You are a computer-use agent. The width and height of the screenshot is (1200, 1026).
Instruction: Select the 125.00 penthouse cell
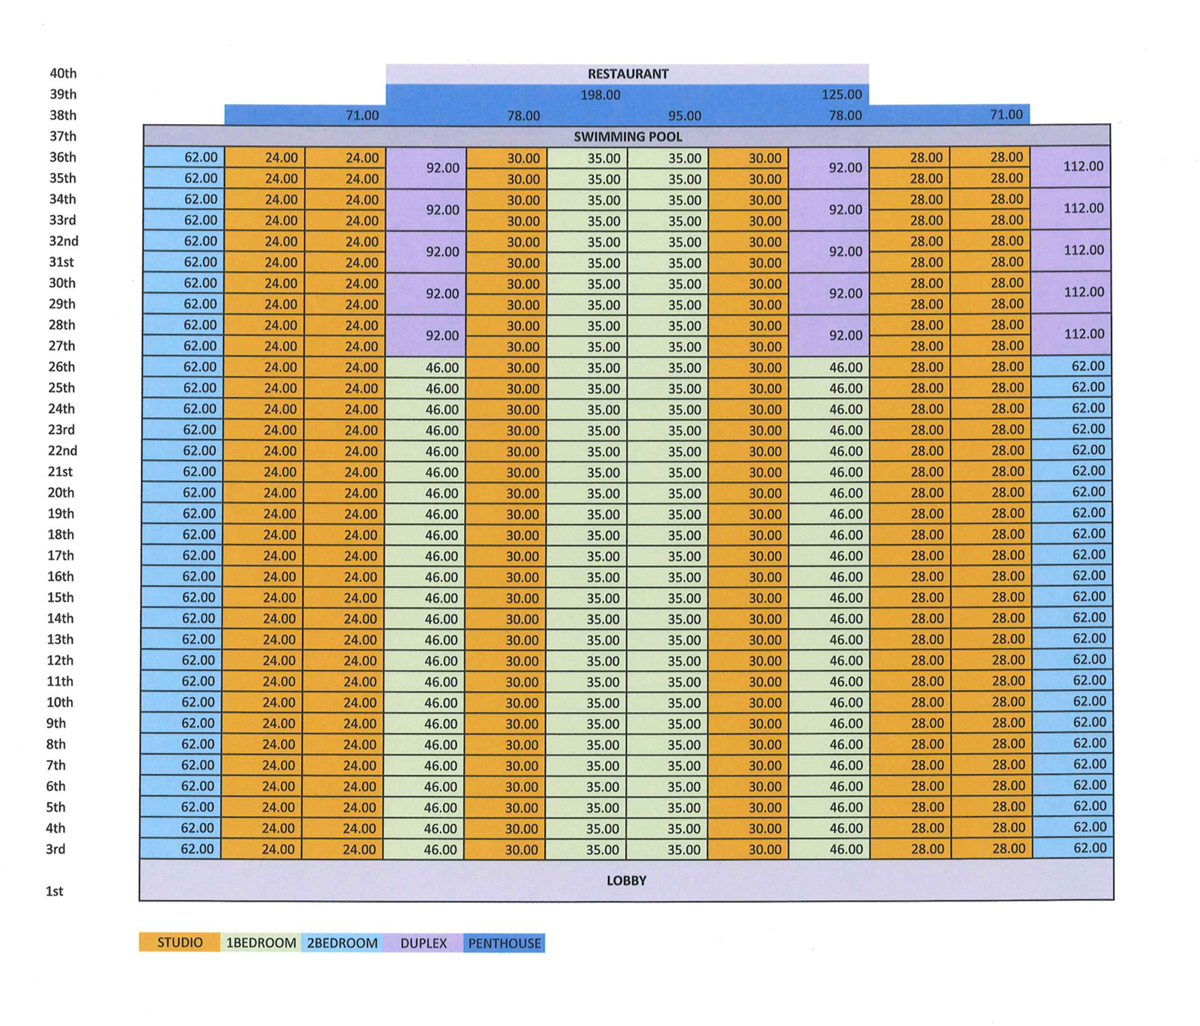[841, 95]
